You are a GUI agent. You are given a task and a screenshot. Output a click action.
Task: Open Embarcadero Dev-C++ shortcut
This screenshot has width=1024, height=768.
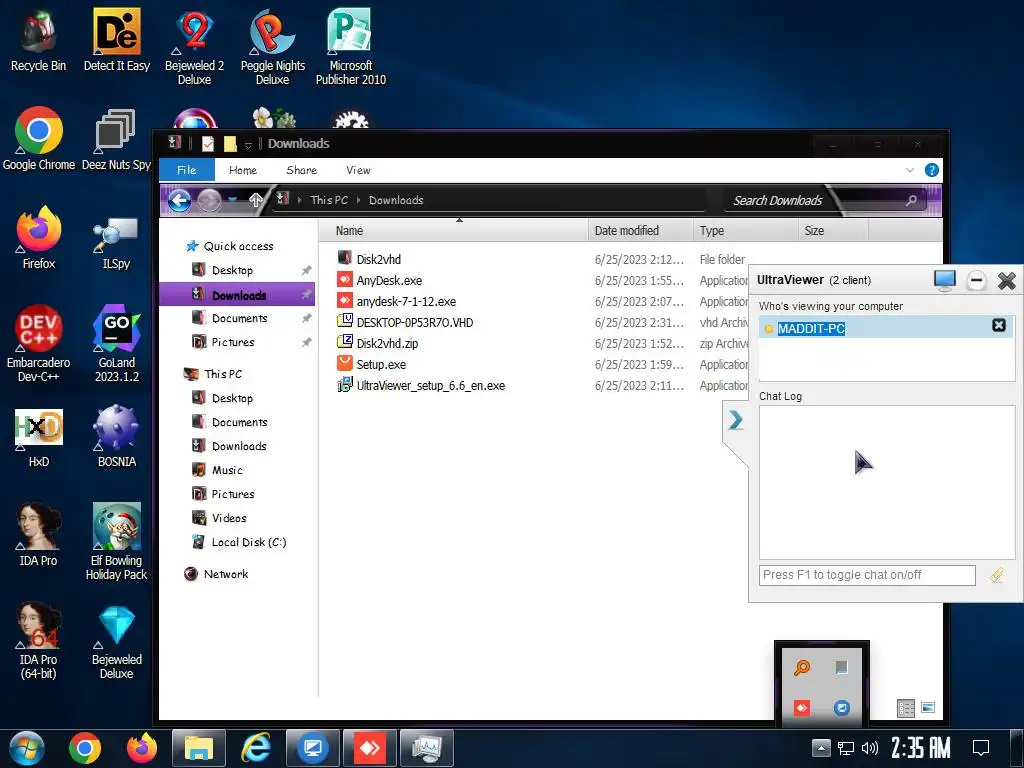39,344
